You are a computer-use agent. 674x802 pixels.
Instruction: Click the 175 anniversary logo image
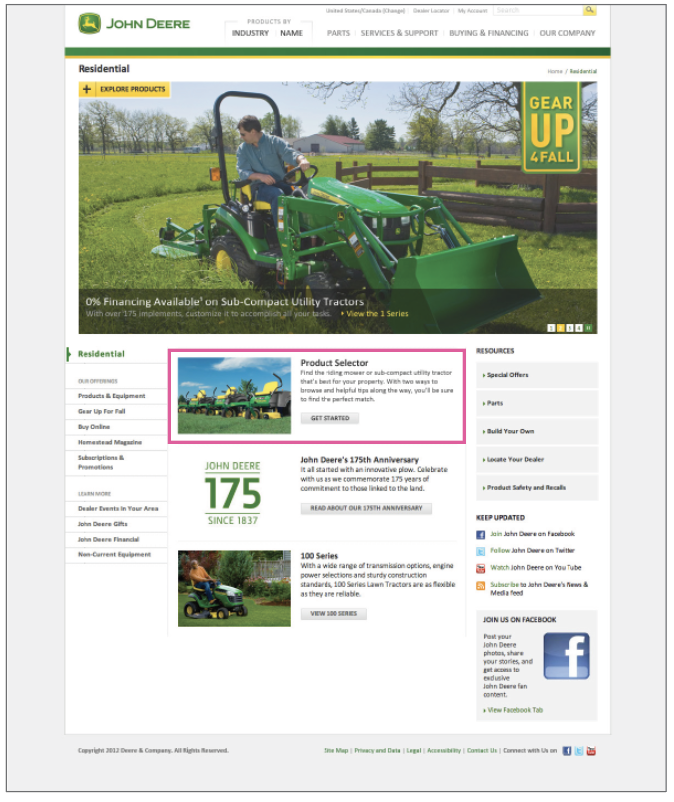pos(233,493)
